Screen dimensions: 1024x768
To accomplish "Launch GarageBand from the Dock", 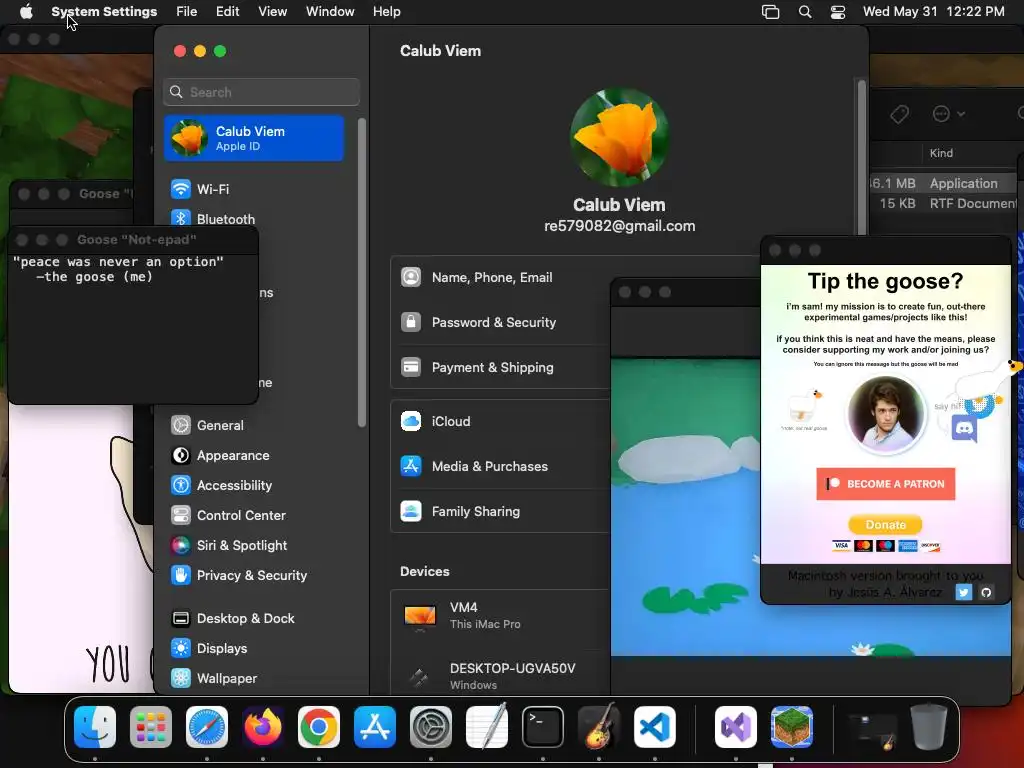I will click(599, 726).
